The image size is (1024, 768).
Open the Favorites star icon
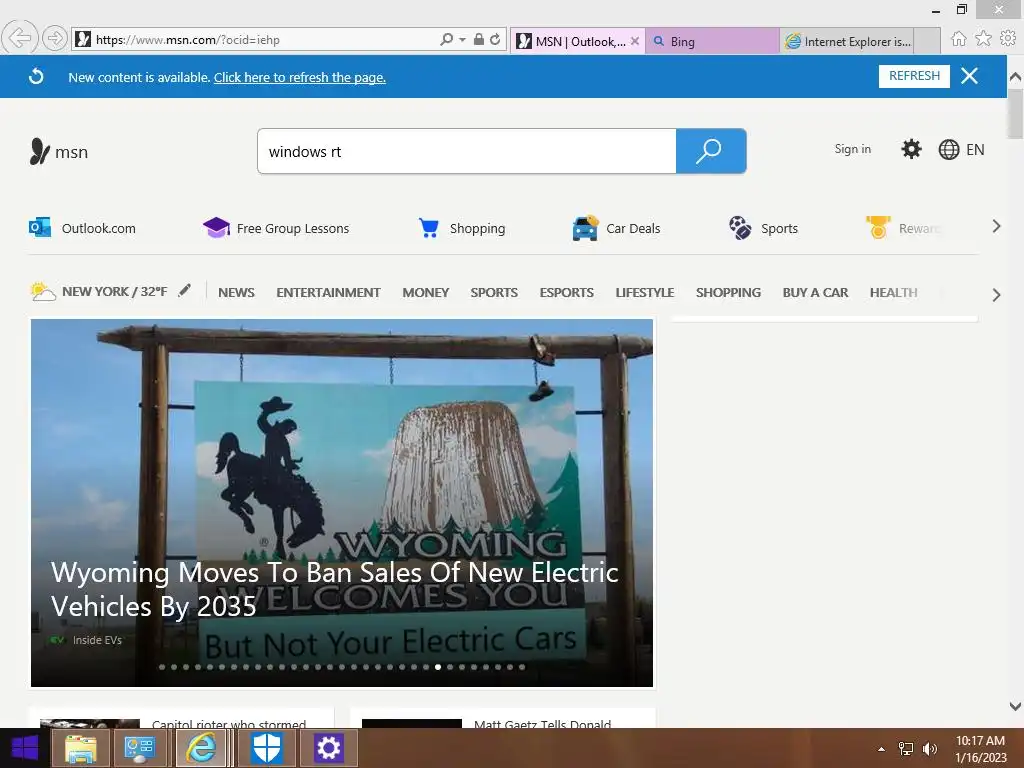coord(983,39)
